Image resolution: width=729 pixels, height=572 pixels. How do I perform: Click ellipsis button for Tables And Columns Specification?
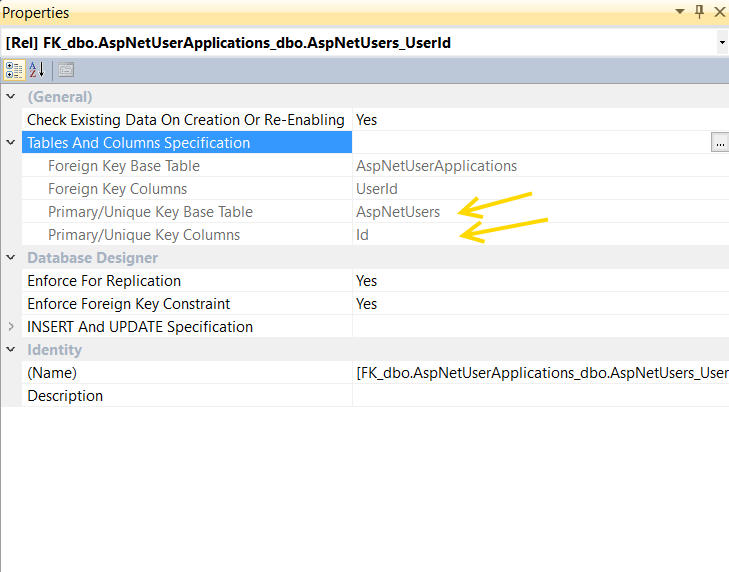click(x=719, y=143)
